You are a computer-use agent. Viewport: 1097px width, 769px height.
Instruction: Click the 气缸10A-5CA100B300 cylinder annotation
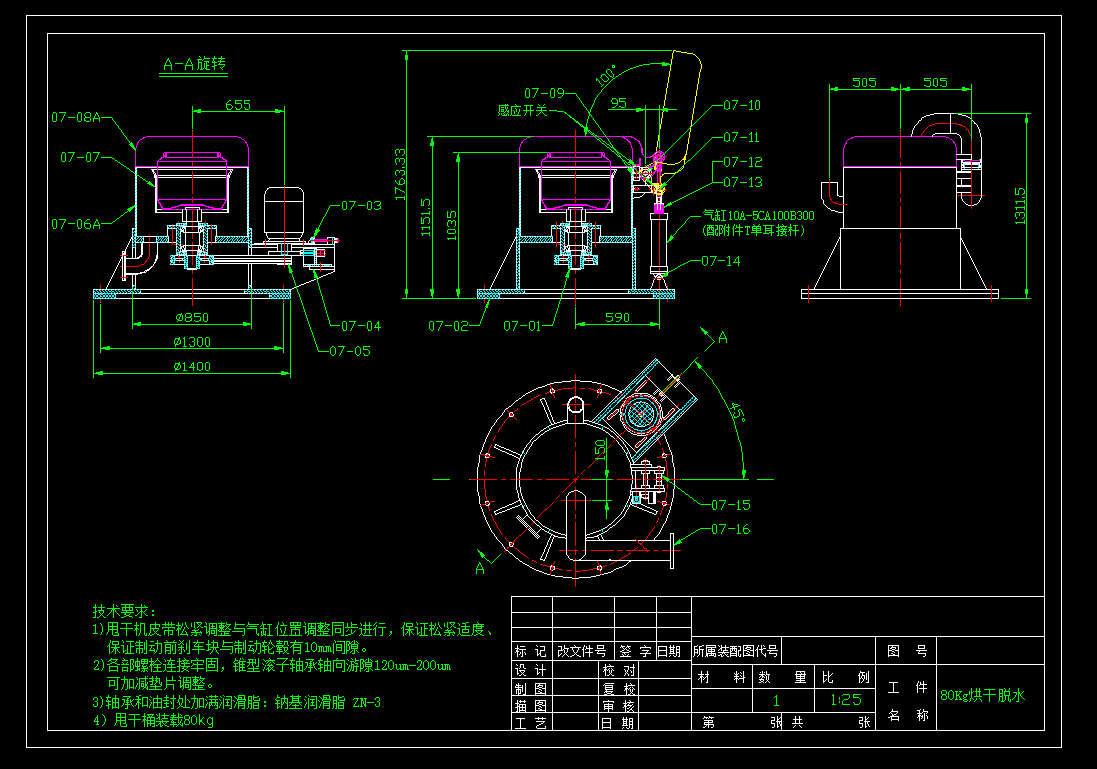pyautogui.click(x=759, y=216)
